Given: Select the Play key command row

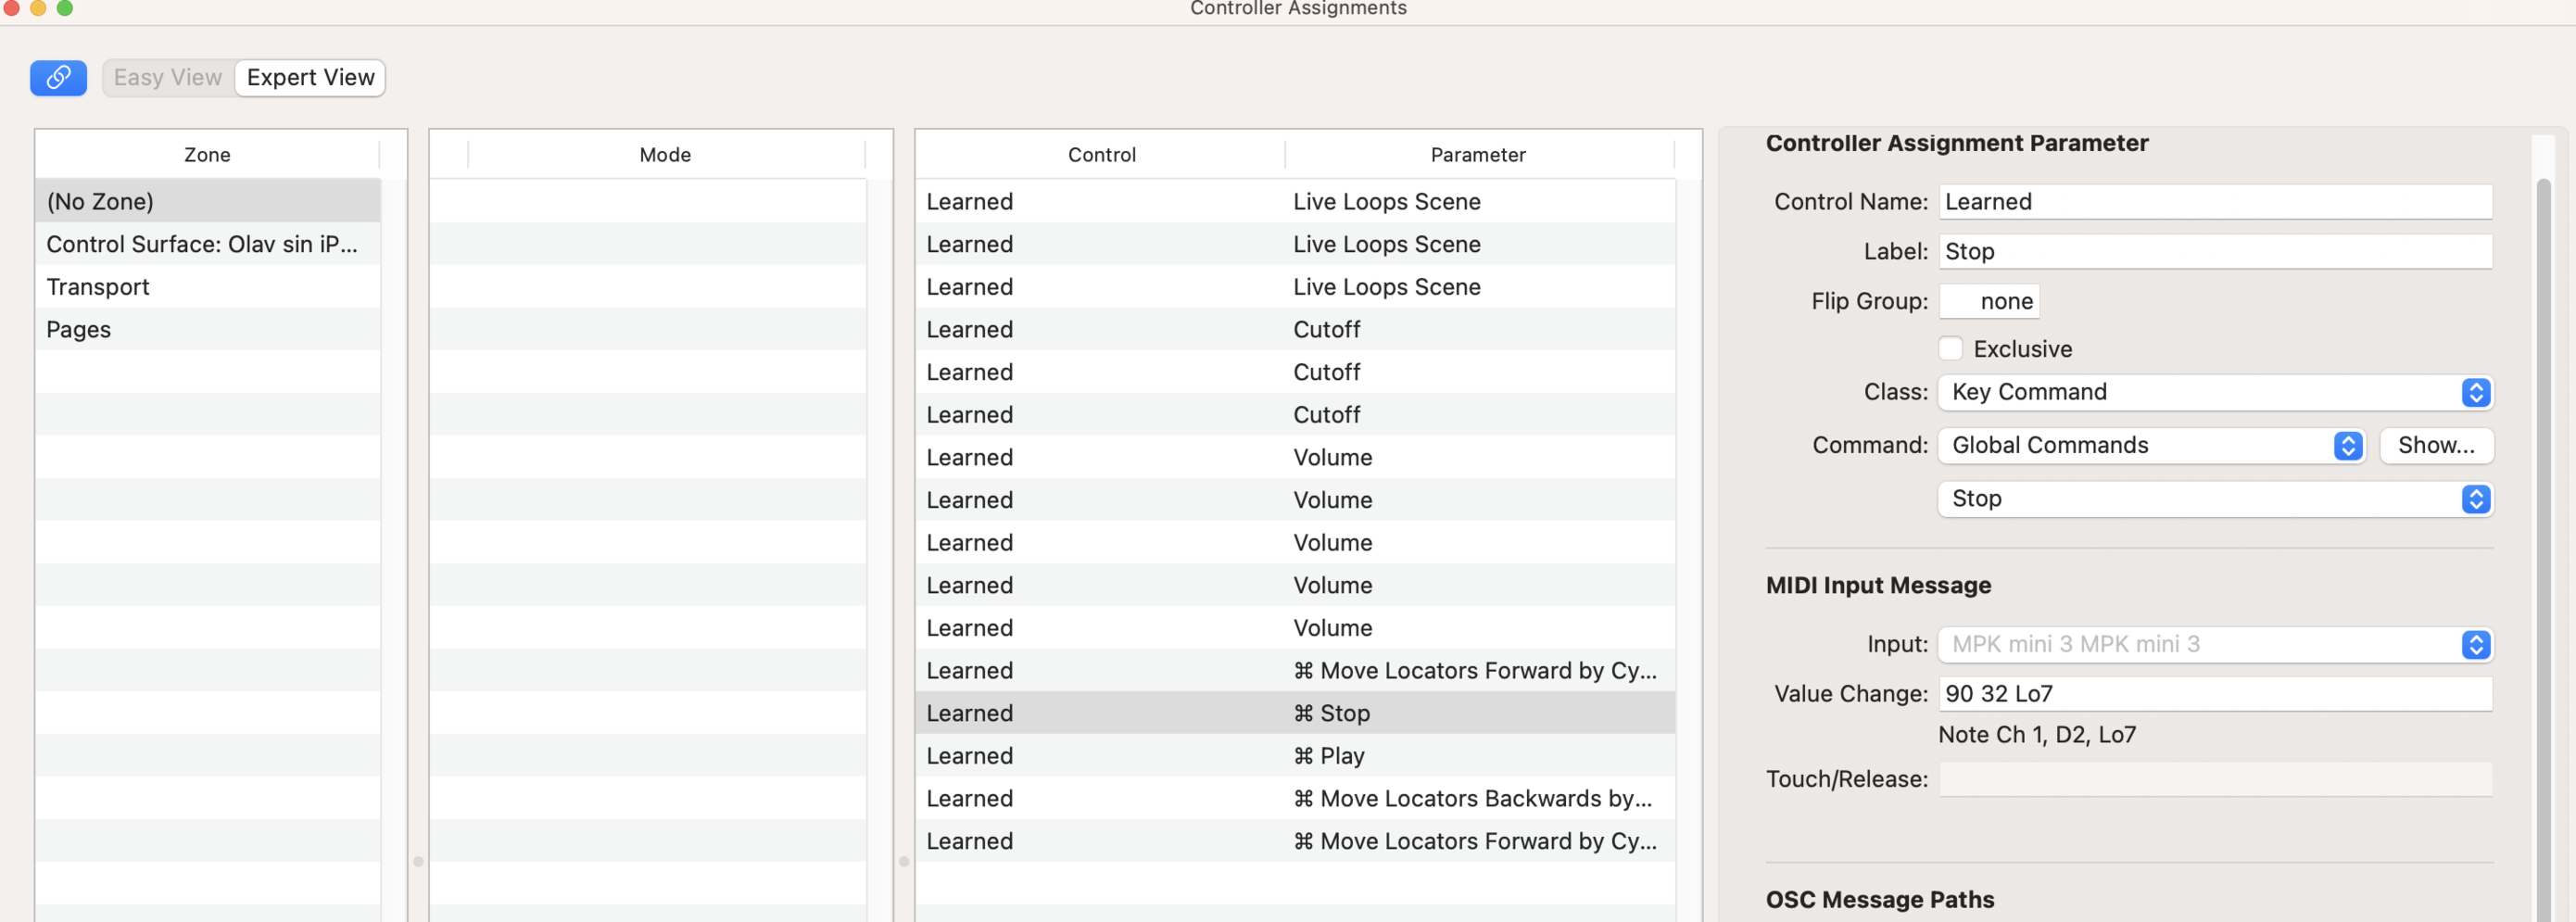Looking at the screenshot, I should (x=1295, y=756).
